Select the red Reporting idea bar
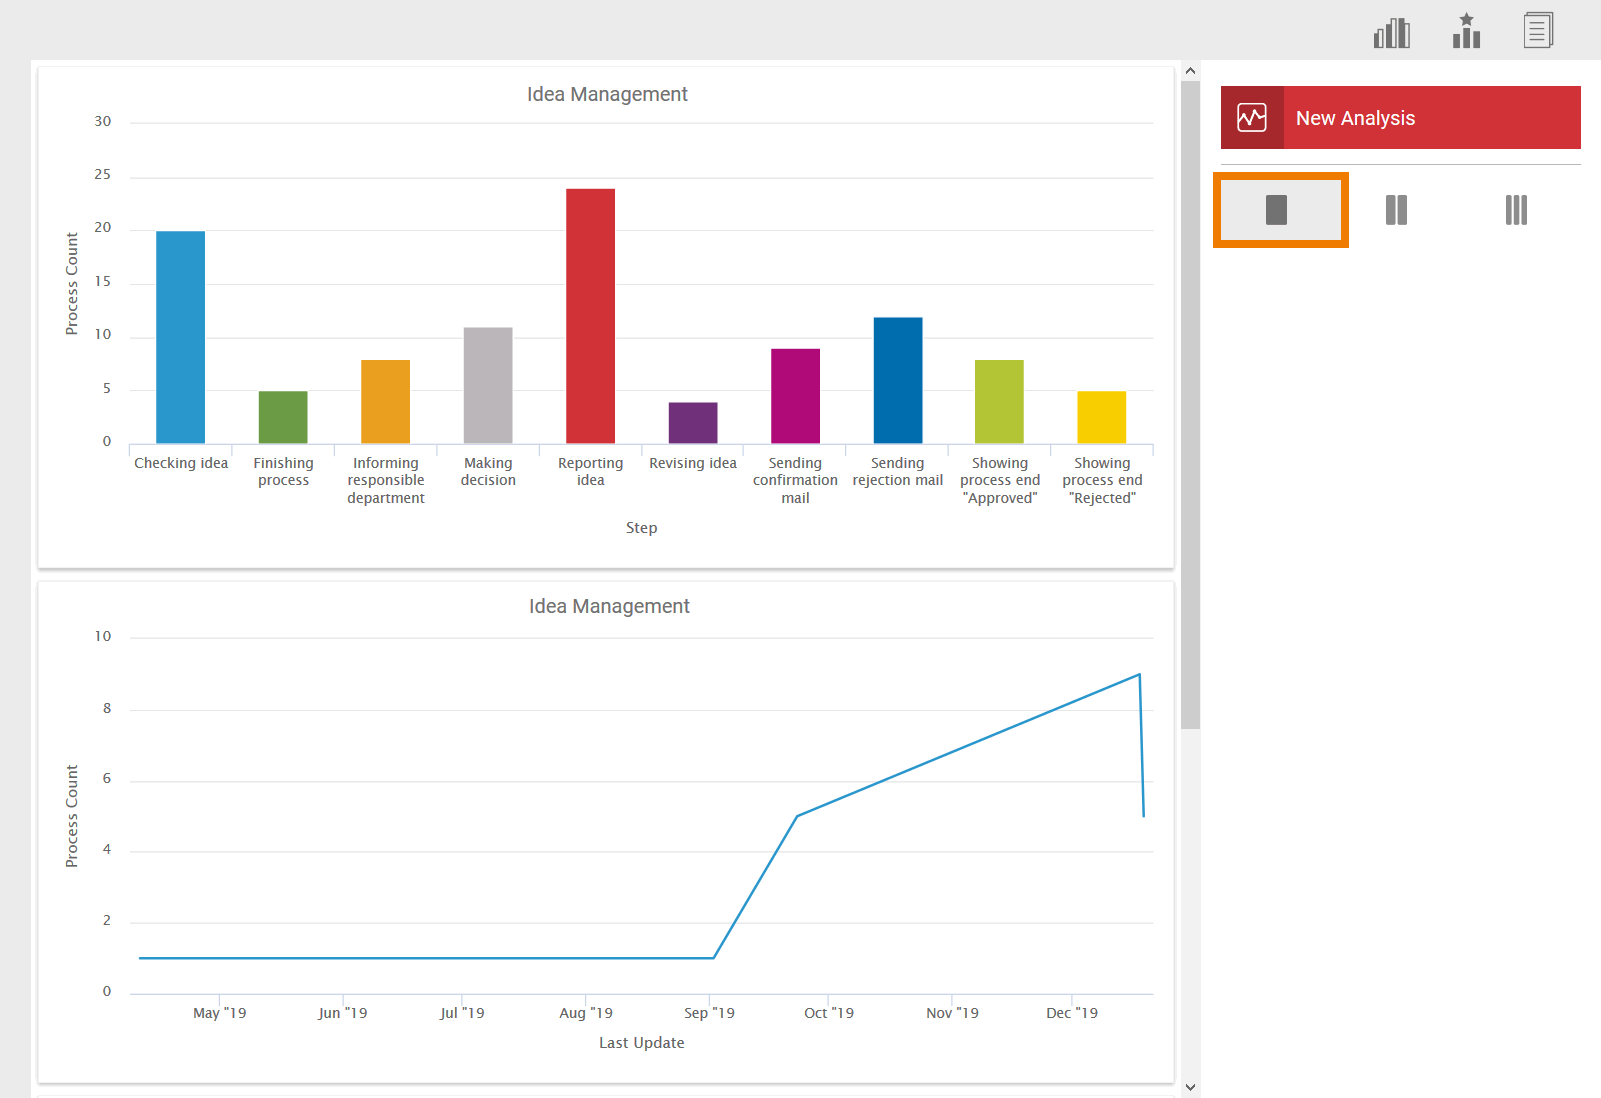1601x1098 pixels. click(590, 316)
